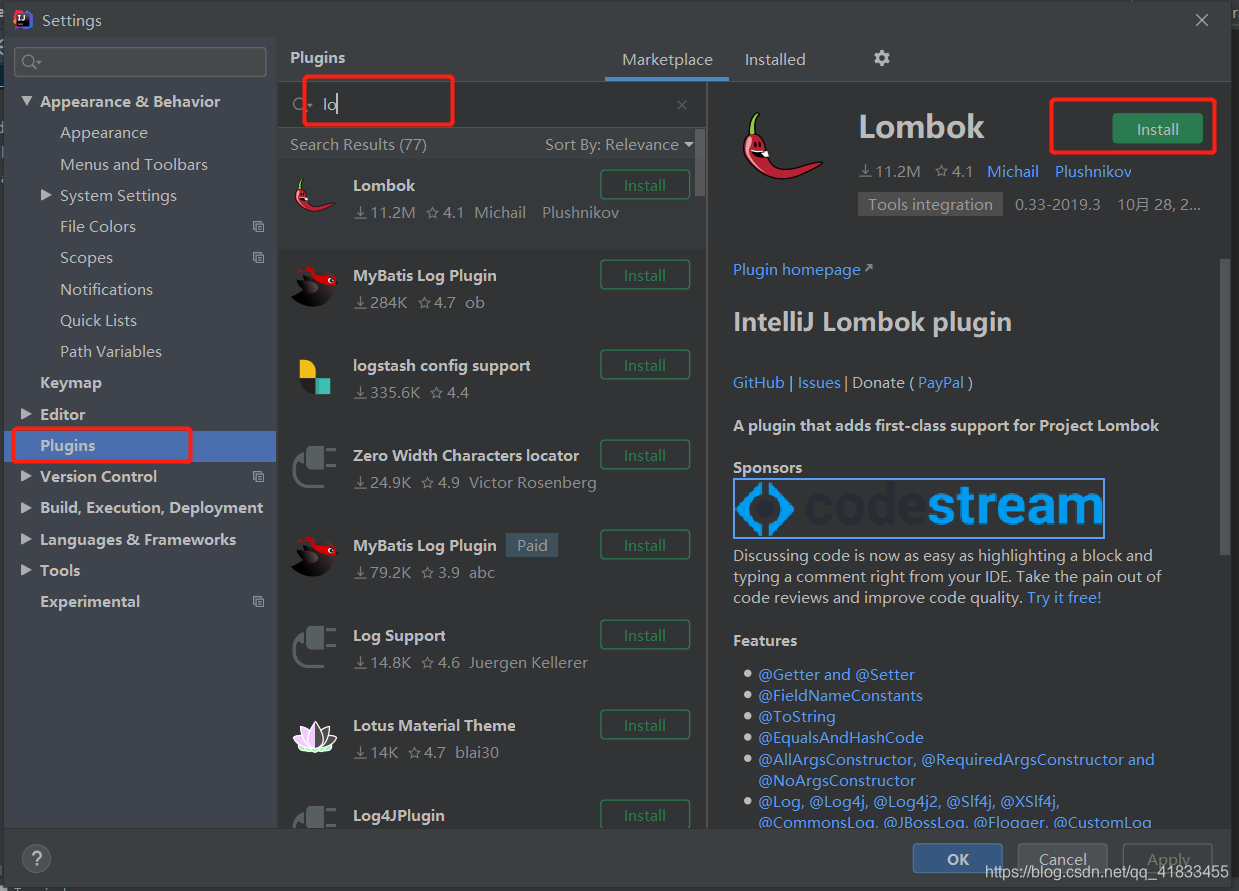Select the Keymap settings page
The height and width of the screenshot is (891, 1239).
point(71,382)
